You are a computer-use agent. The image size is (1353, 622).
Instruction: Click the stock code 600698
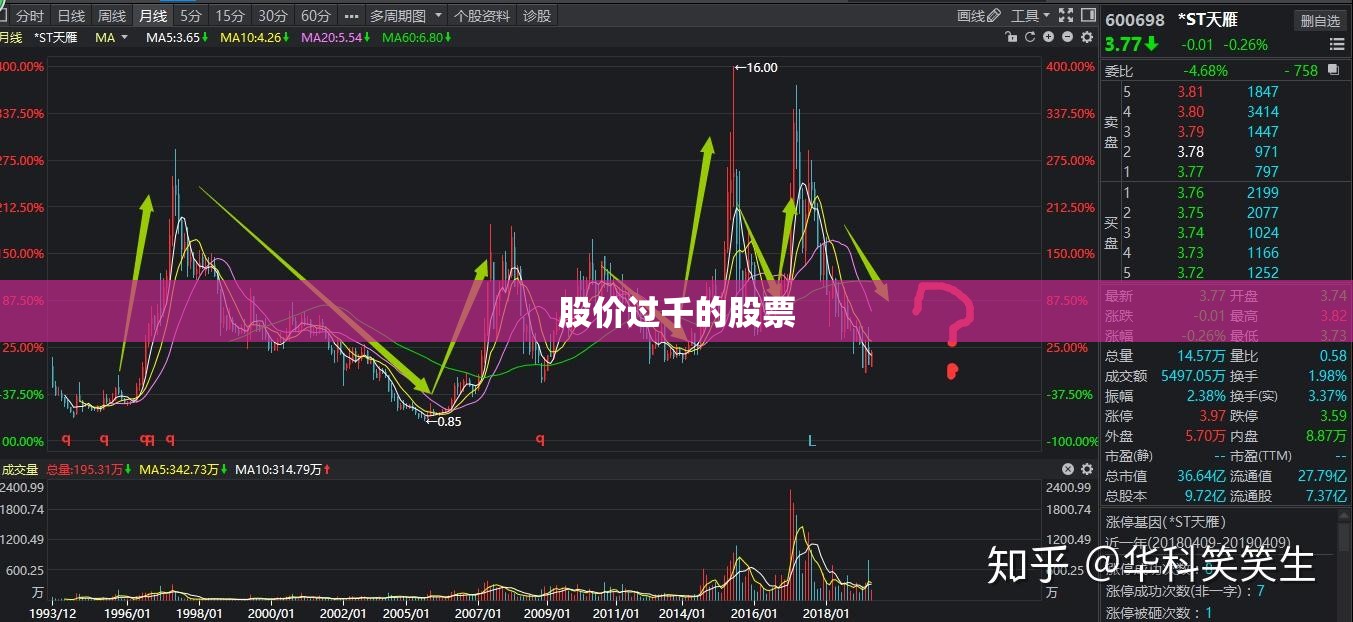point(1135,20)
